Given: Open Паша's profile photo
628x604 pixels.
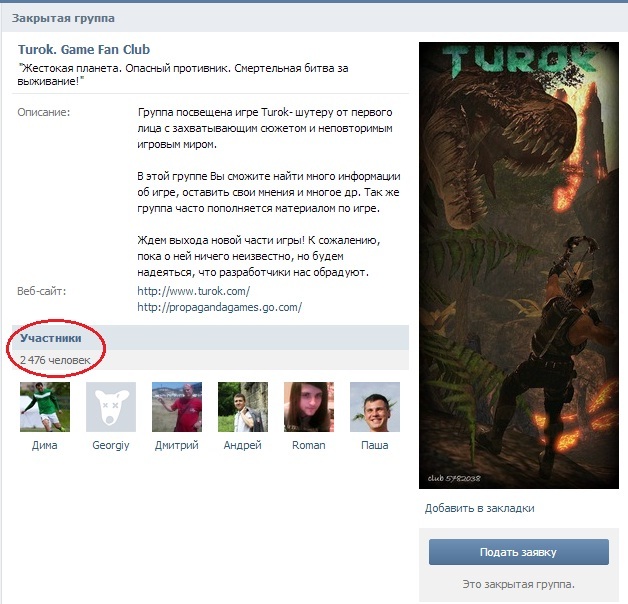Looking at the screenshot, I should pos(375,407).
